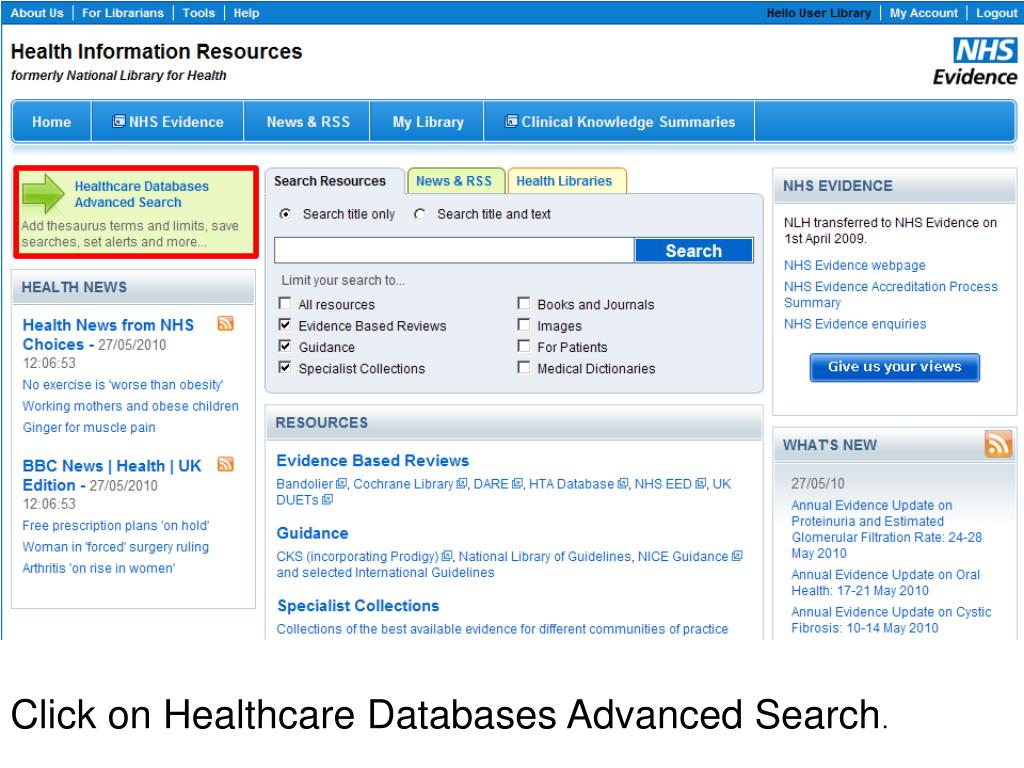
Task: Click the Give us your views button
Action: (x=895, y=367)
